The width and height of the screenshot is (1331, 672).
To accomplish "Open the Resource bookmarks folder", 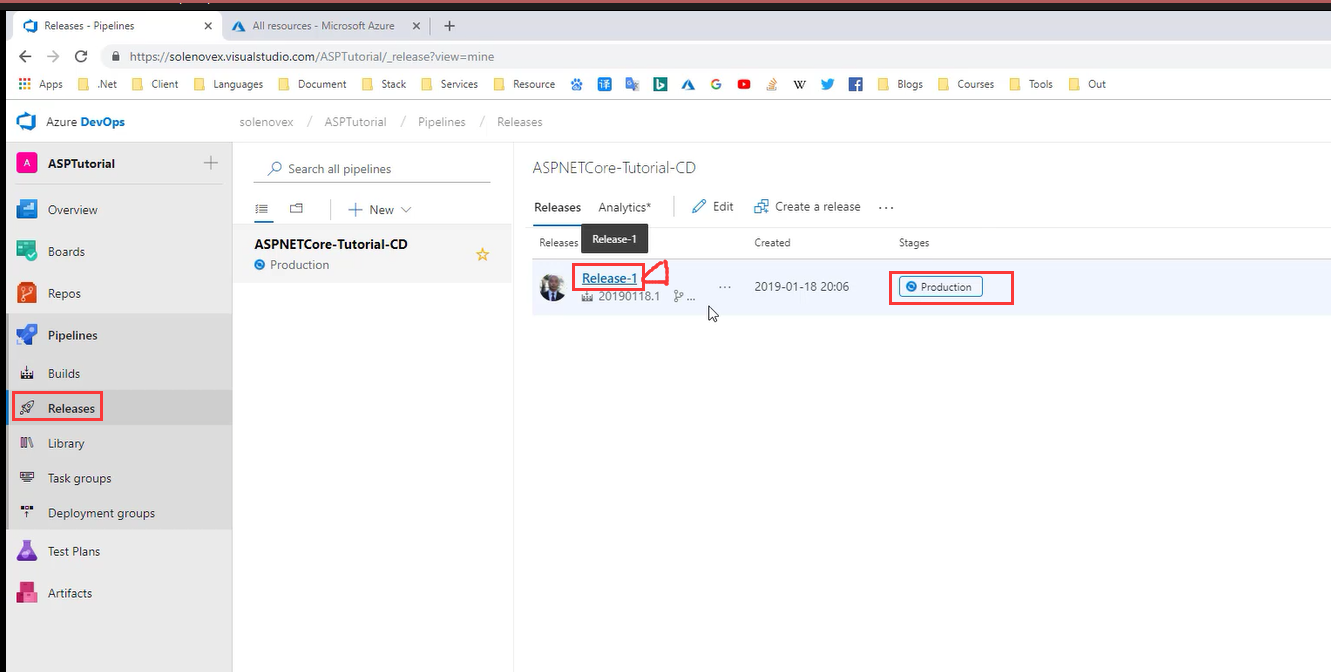I will (524, 84).
